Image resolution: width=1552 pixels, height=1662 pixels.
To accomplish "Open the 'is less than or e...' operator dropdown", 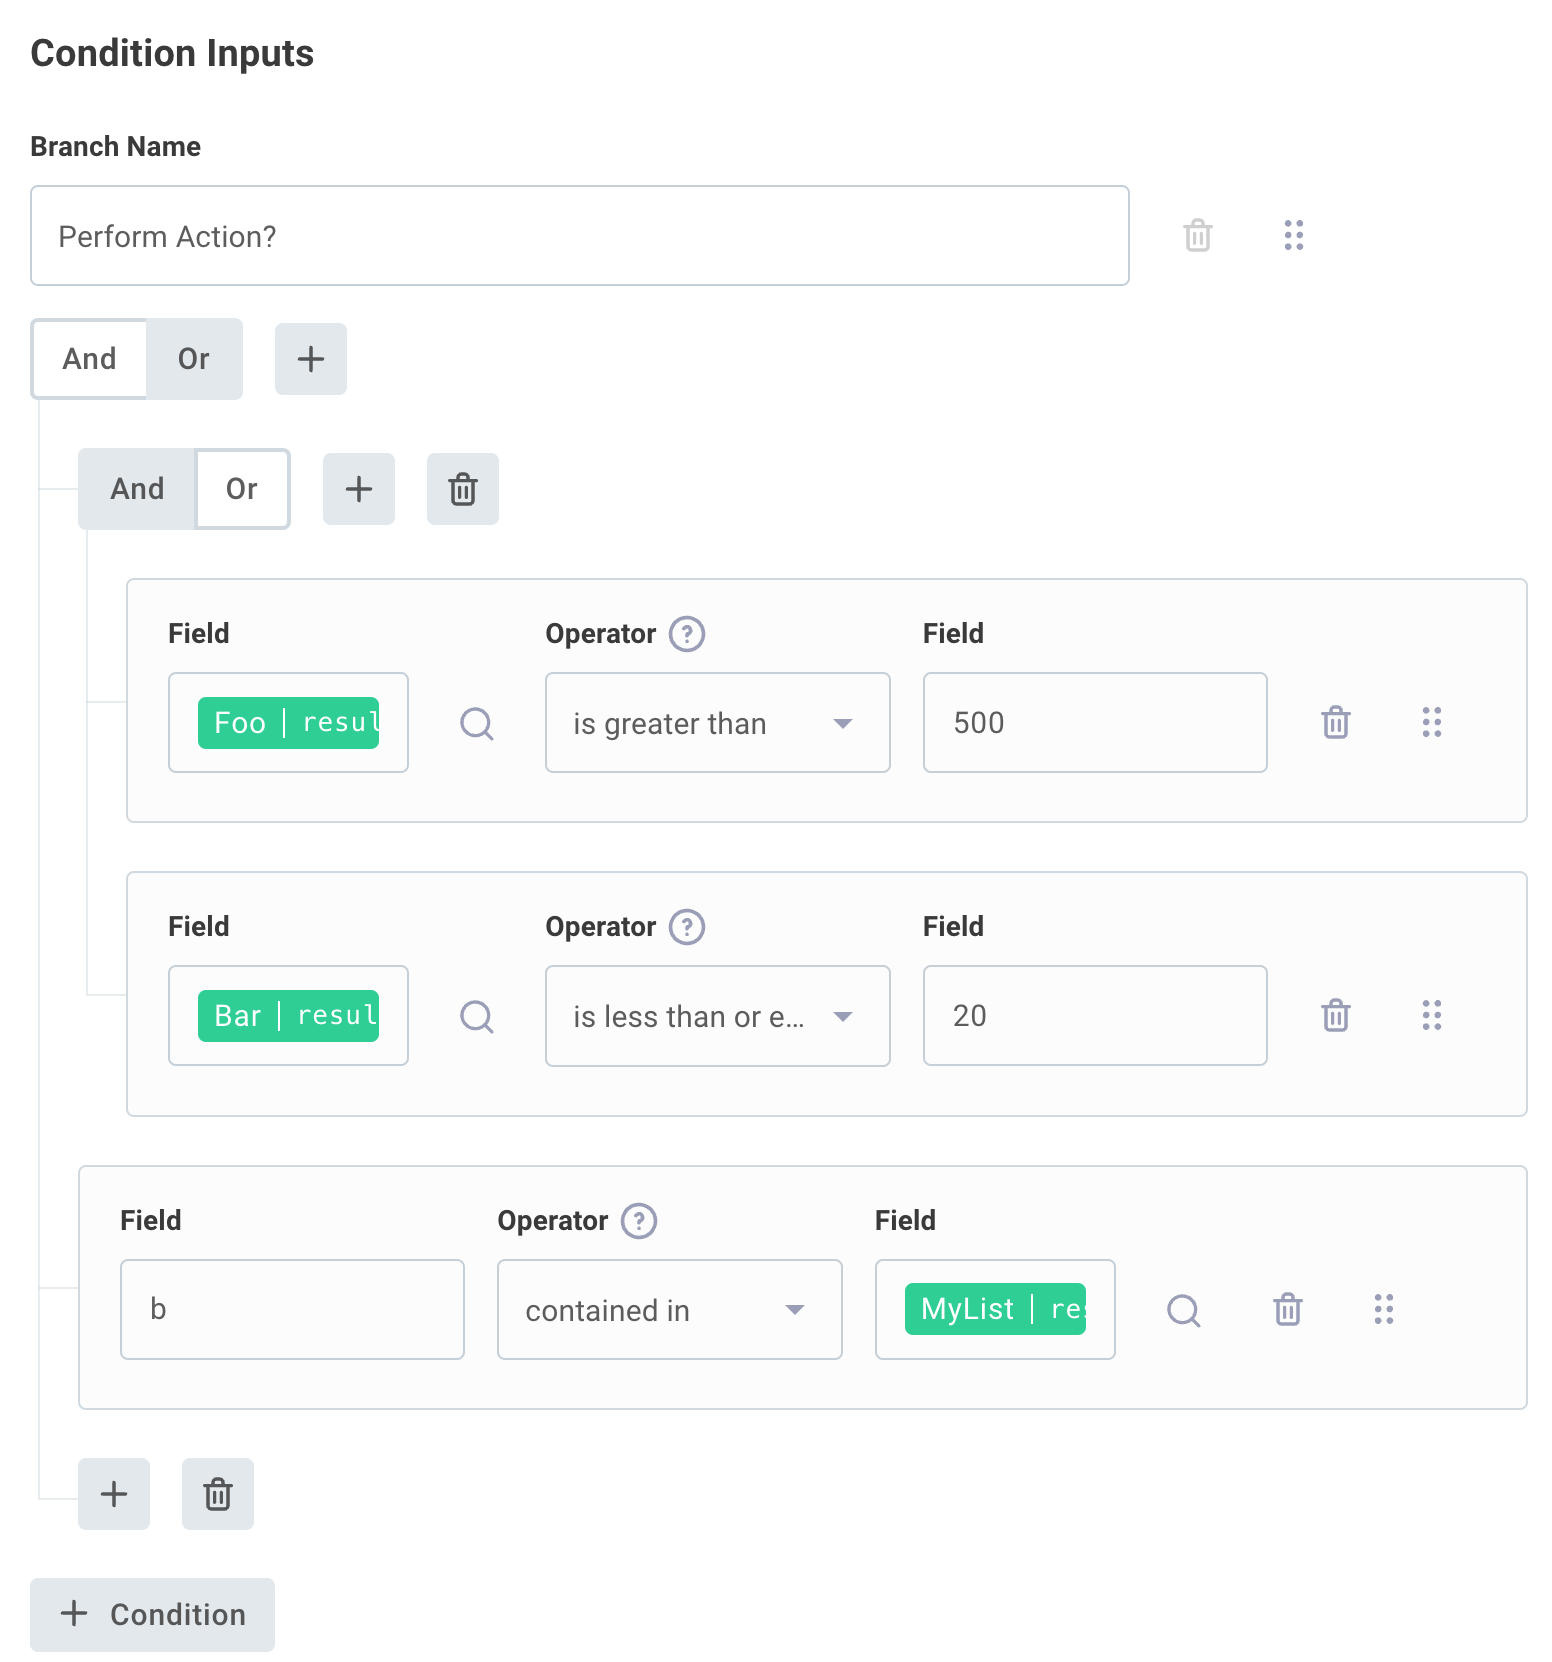I will pos(718,1016).
